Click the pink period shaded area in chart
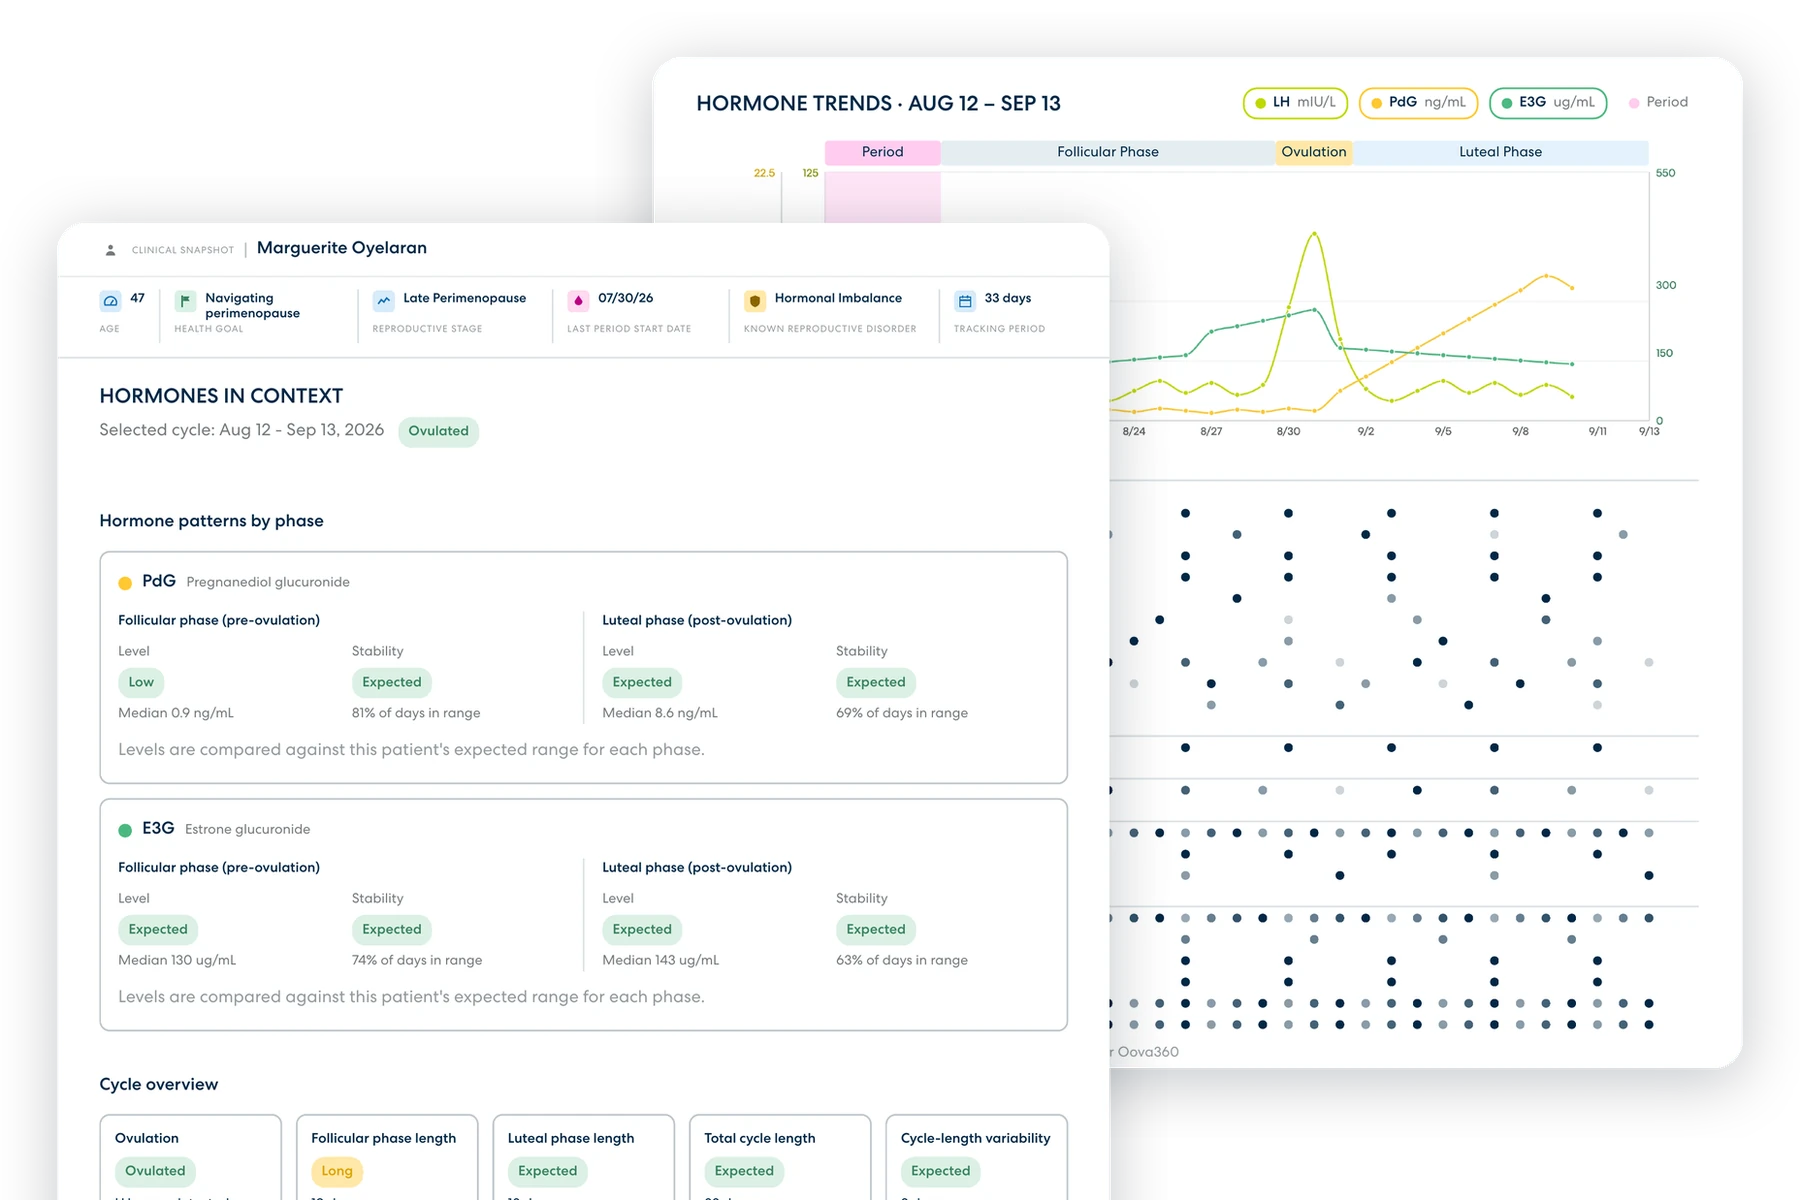The image size is (1800, 1200). click(882, 197)
